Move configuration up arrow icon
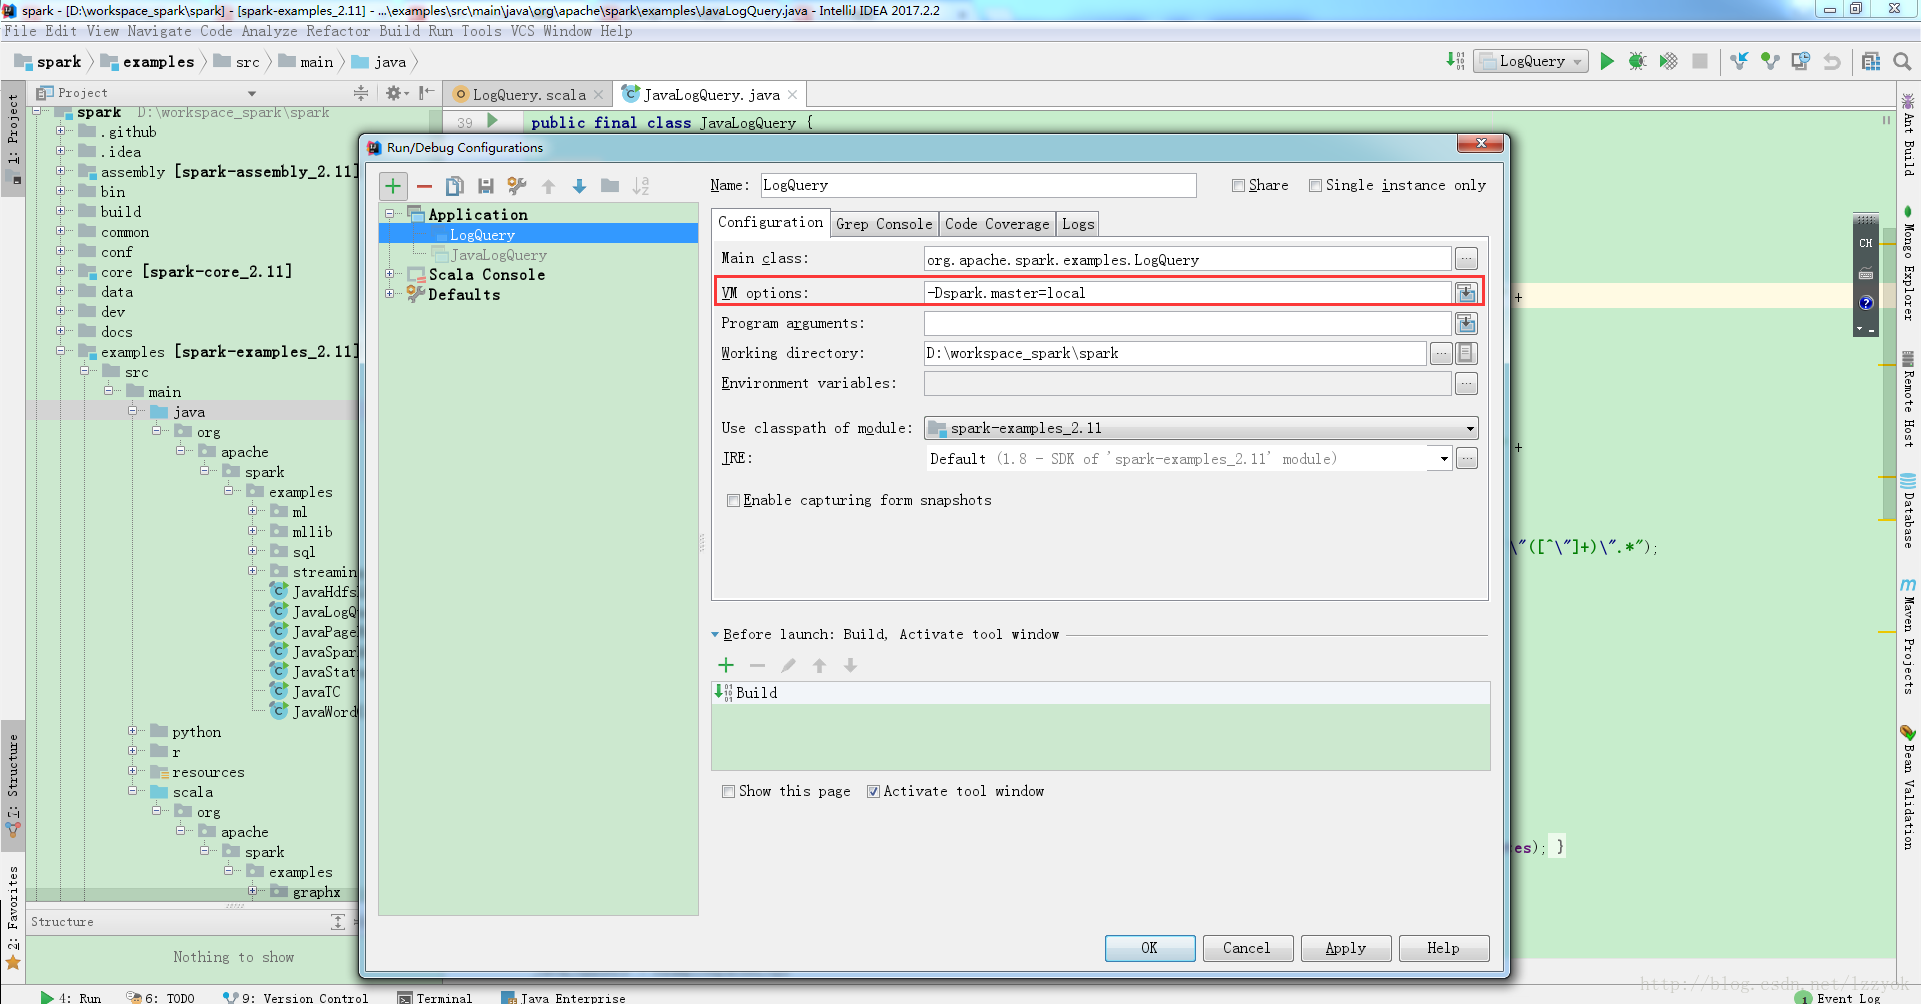 548,186
